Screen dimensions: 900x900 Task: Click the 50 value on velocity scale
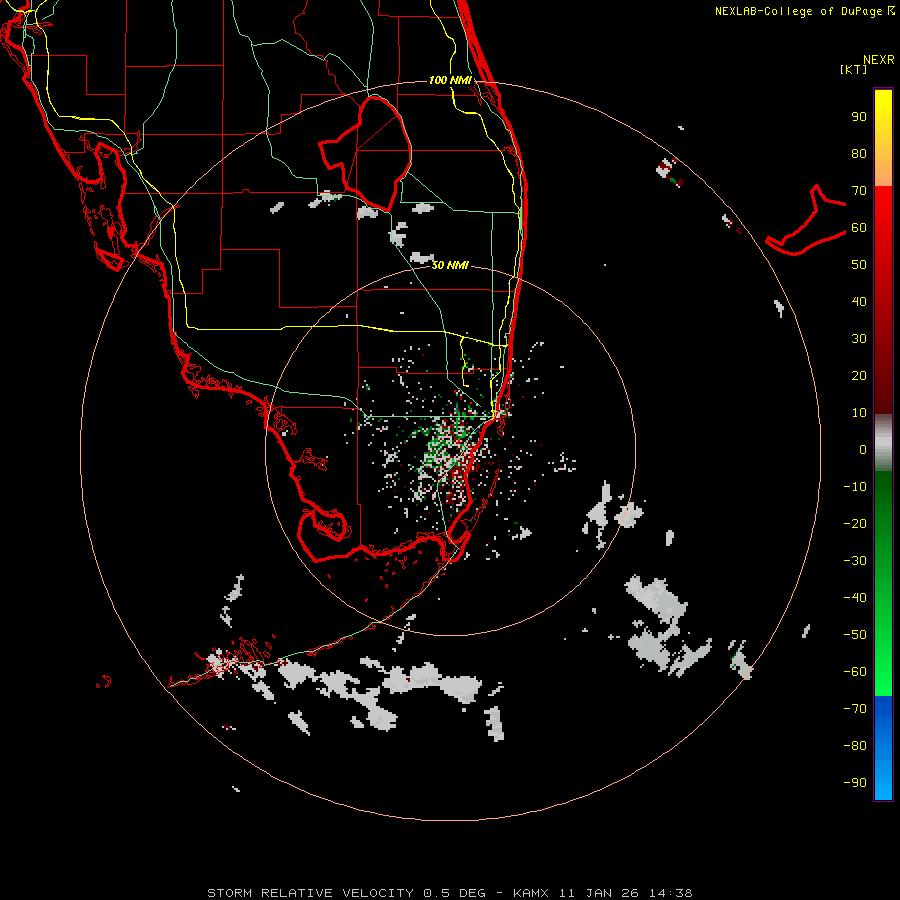(x=859, y=265)
